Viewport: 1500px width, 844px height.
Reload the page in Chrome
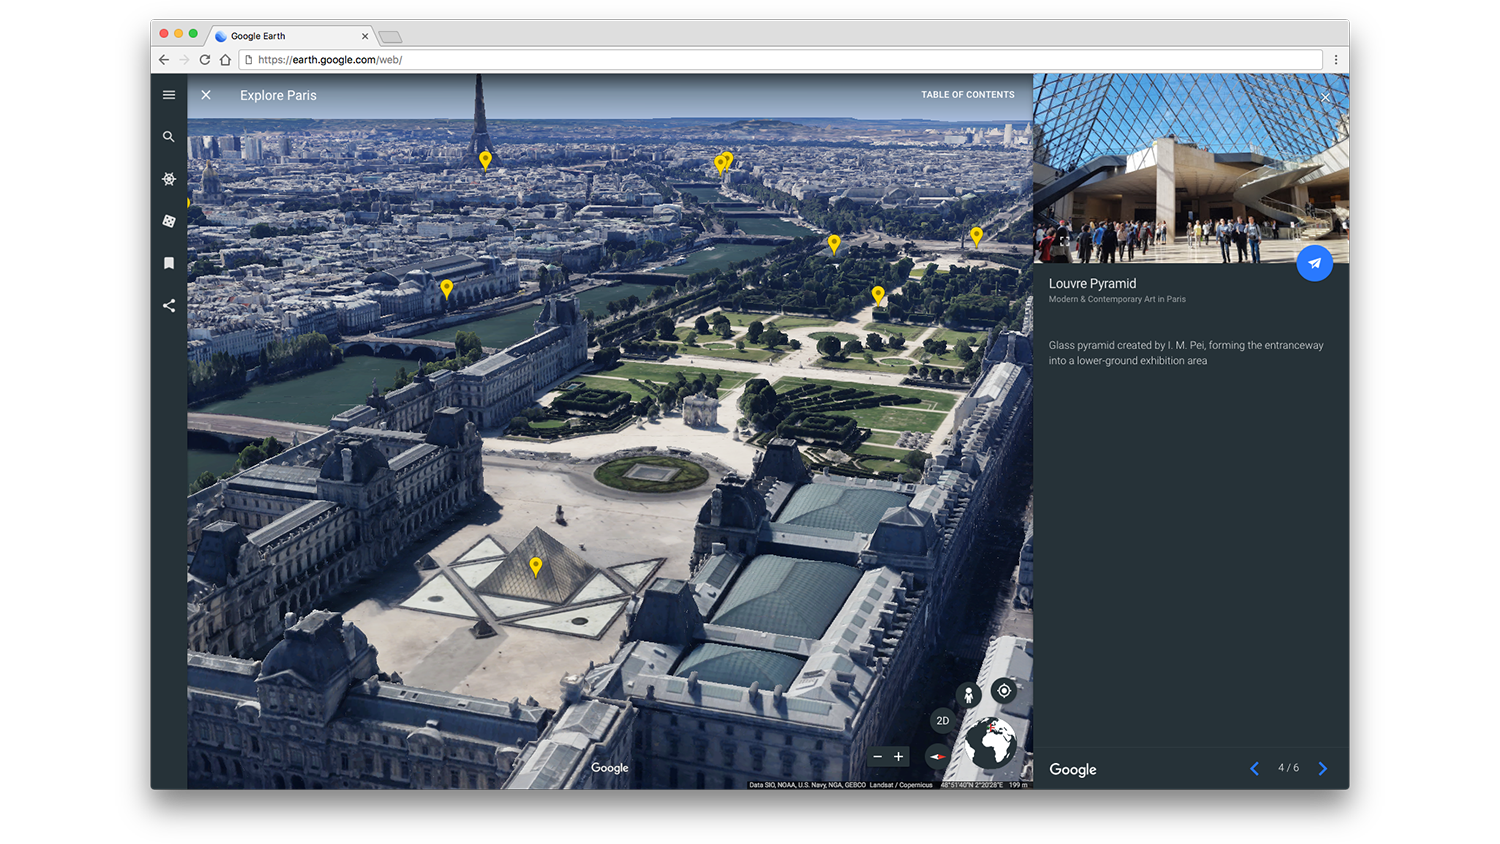click(205, 60)
